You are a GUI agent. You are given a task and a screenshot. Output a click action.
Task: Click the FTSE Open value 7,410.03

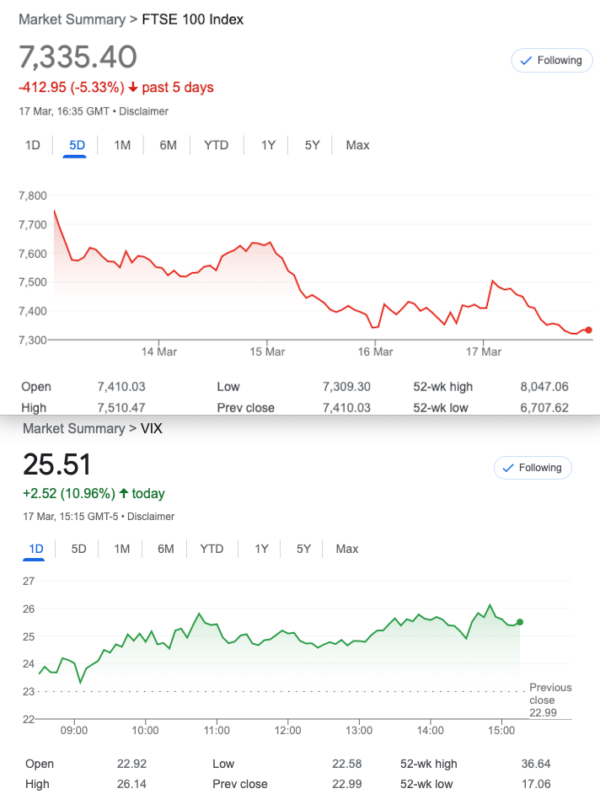tap(122, 387)
